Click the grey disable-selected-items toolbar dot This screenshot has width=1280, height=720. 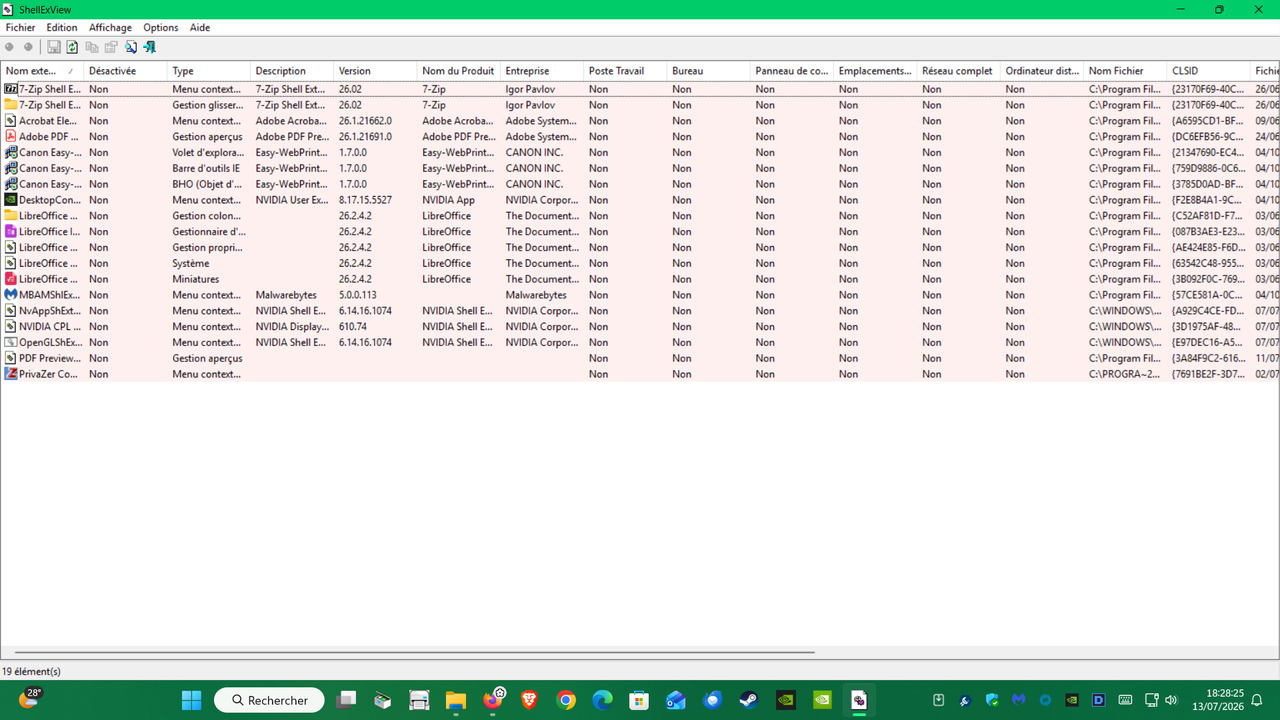tap(10, 47)
